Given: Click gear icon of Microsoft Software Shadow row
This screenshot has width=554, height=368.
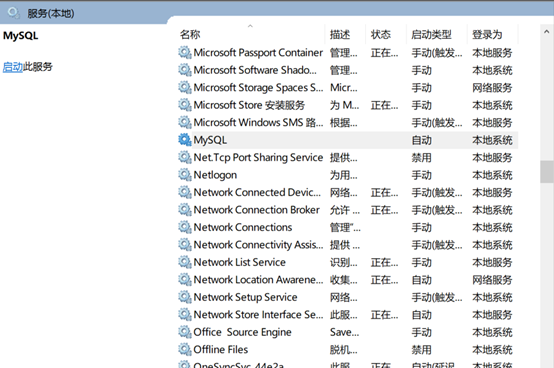Looking at the screenshot, I should (x=184, y=70).
